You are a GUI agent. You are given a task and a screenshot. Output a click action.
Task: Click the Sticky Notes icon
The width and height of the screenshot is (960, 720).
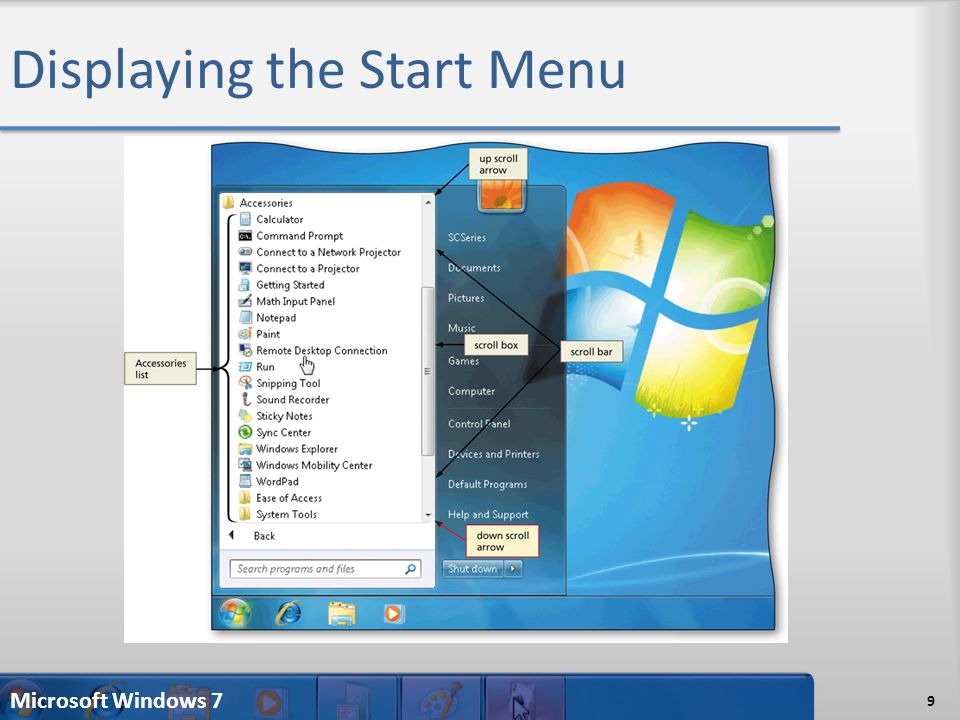pos(246,416)
